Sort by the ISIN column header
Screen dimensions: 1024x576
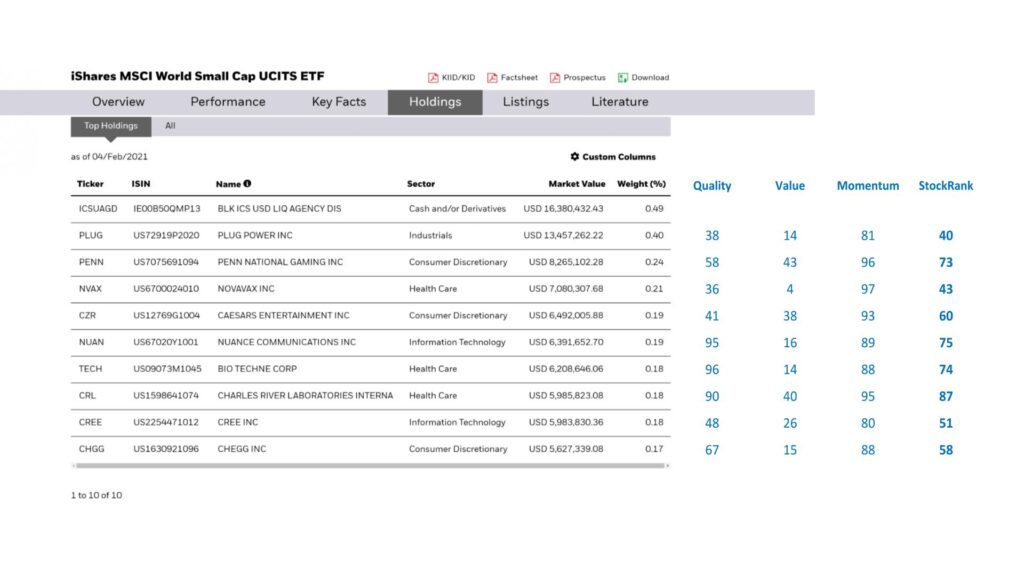coord(141,184)
